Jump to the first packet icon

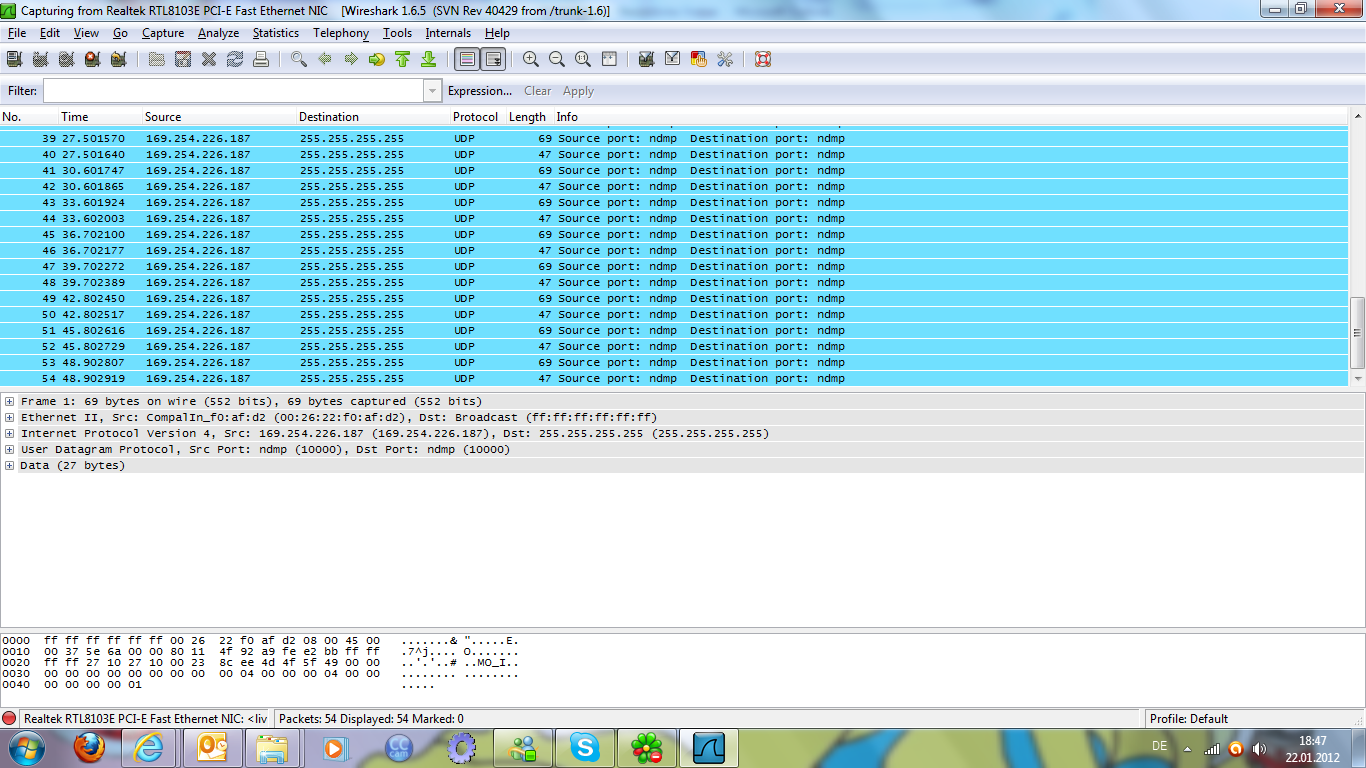click(403, 59)
